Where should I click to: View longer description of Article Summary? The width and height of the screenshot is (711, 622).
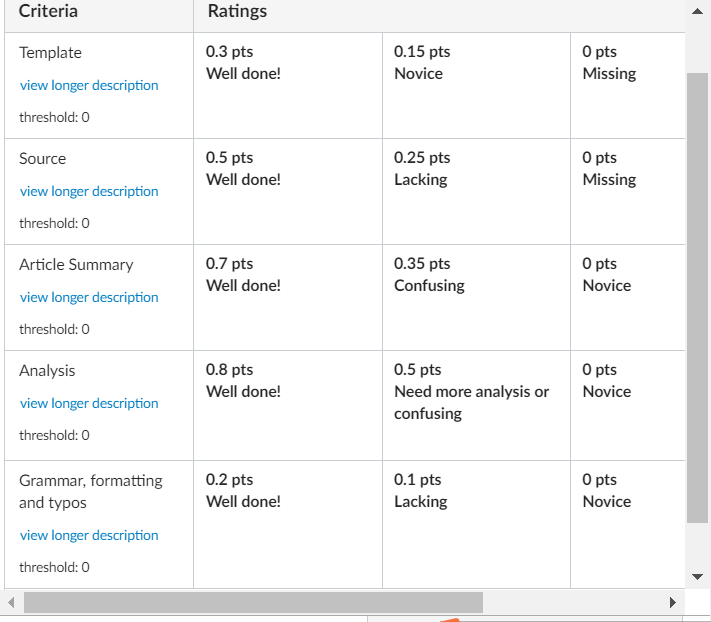click(x=89, y=297)
